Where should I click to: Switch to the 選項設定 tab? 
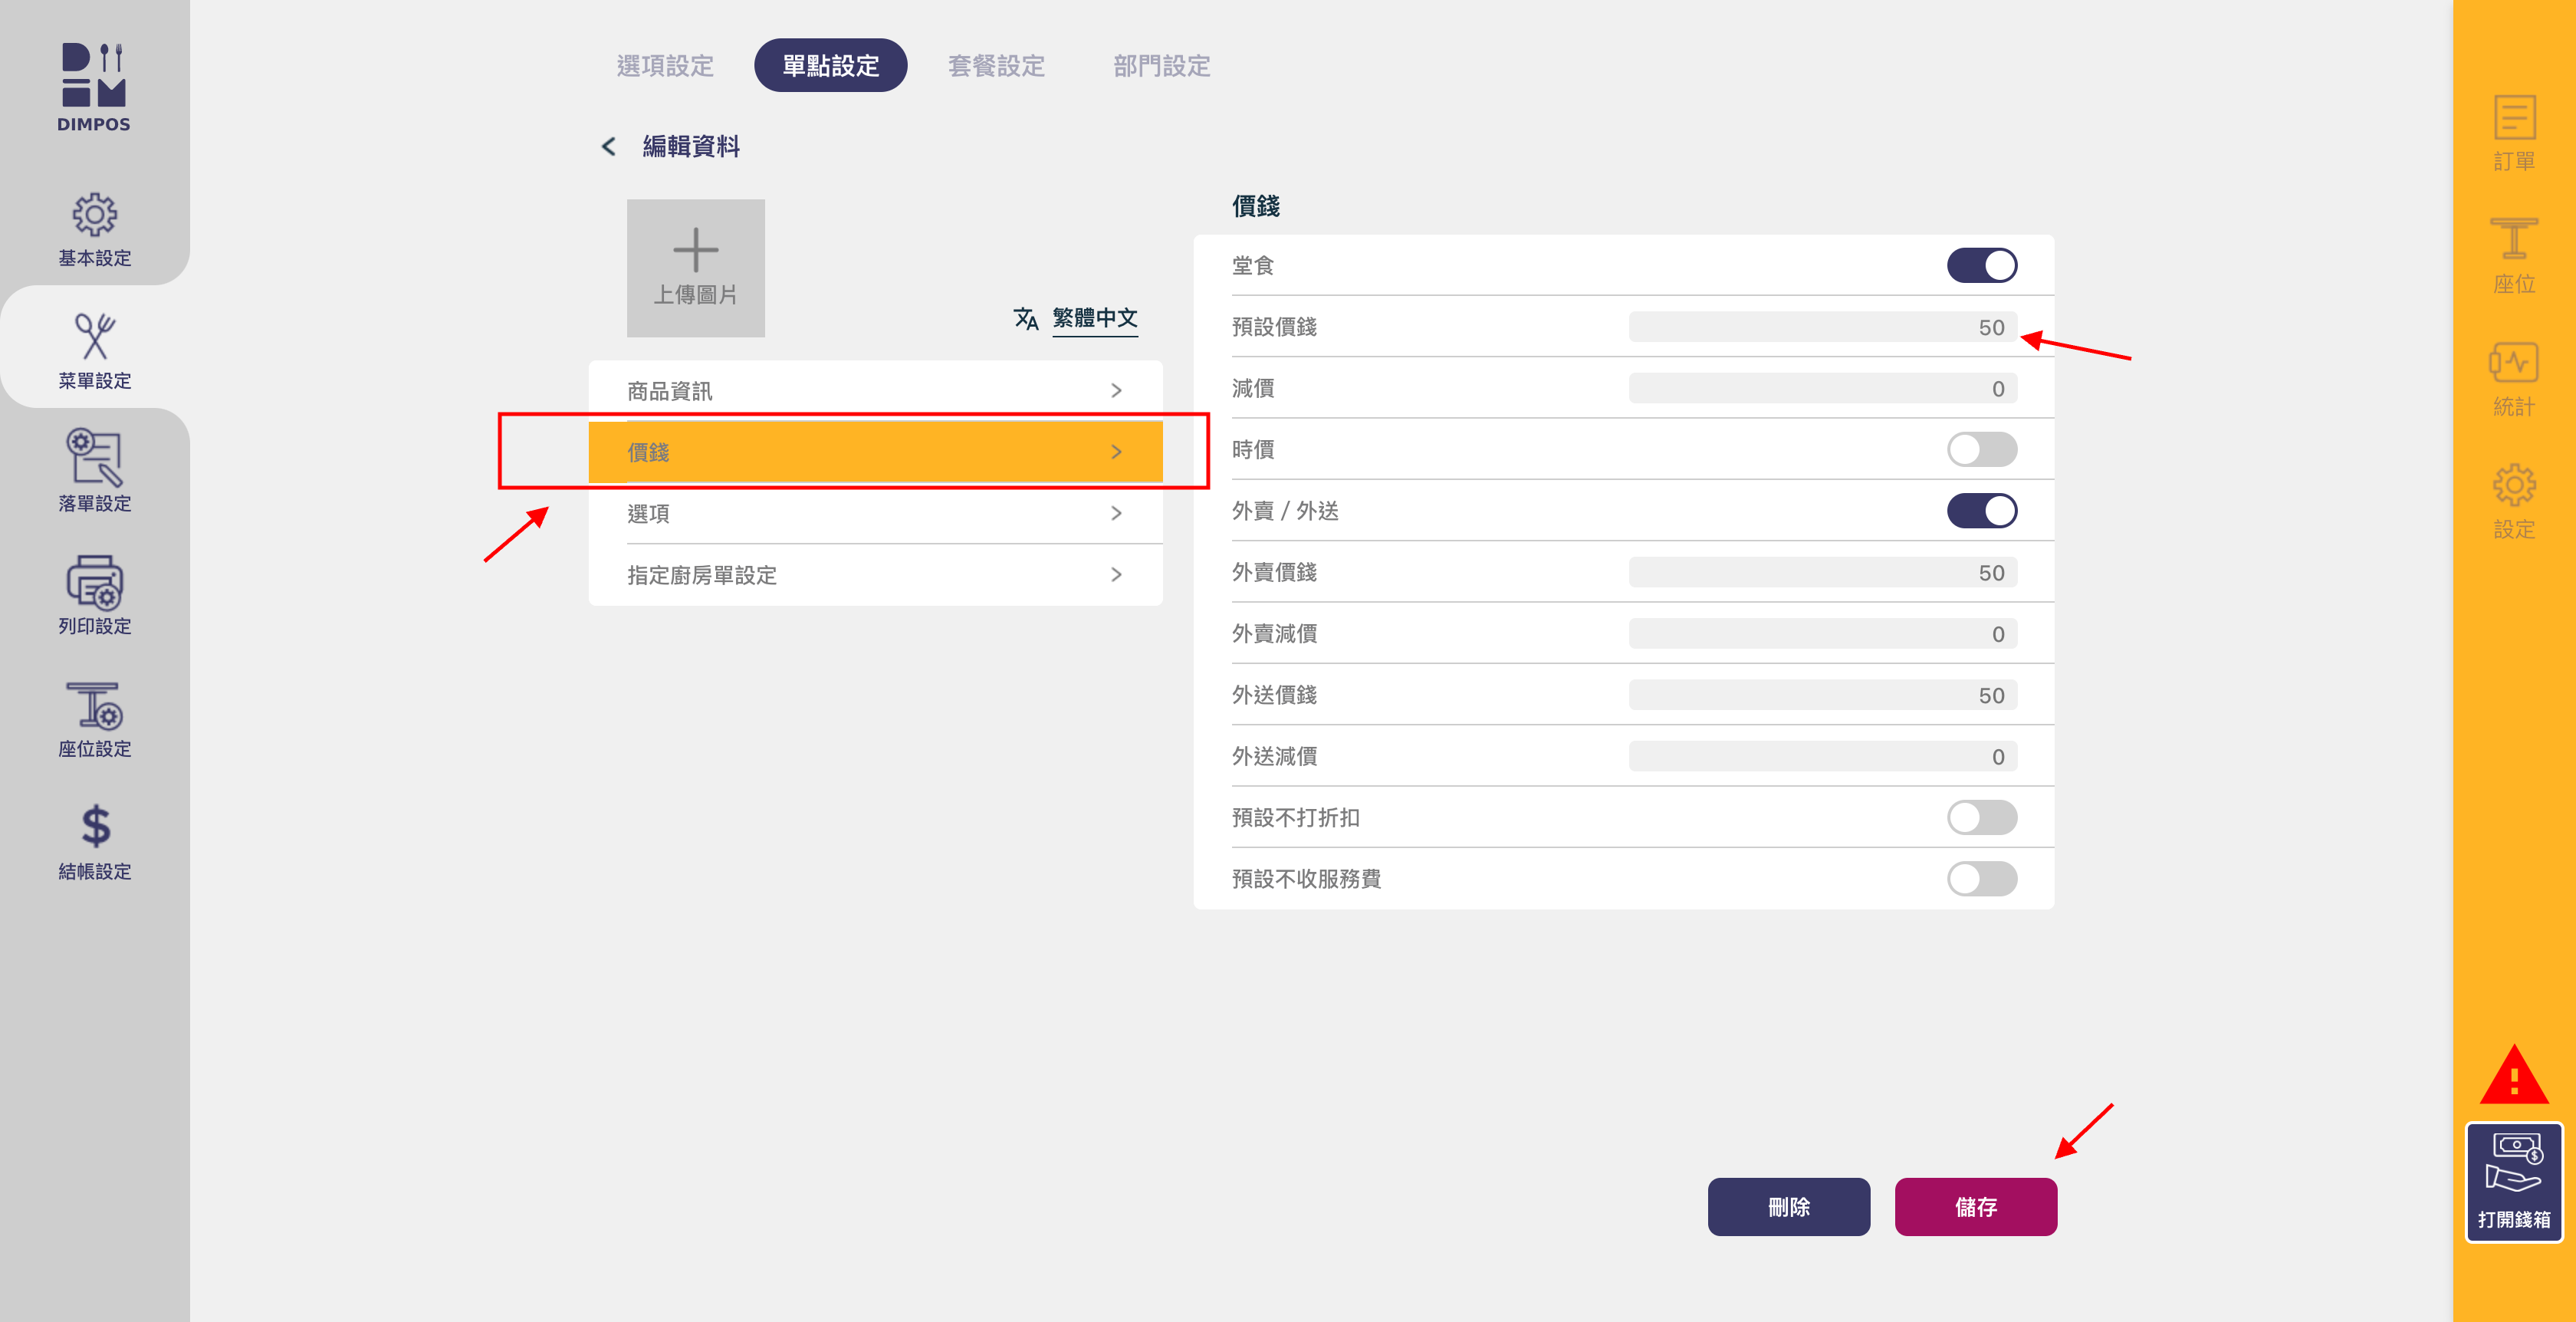coord(665,66)
